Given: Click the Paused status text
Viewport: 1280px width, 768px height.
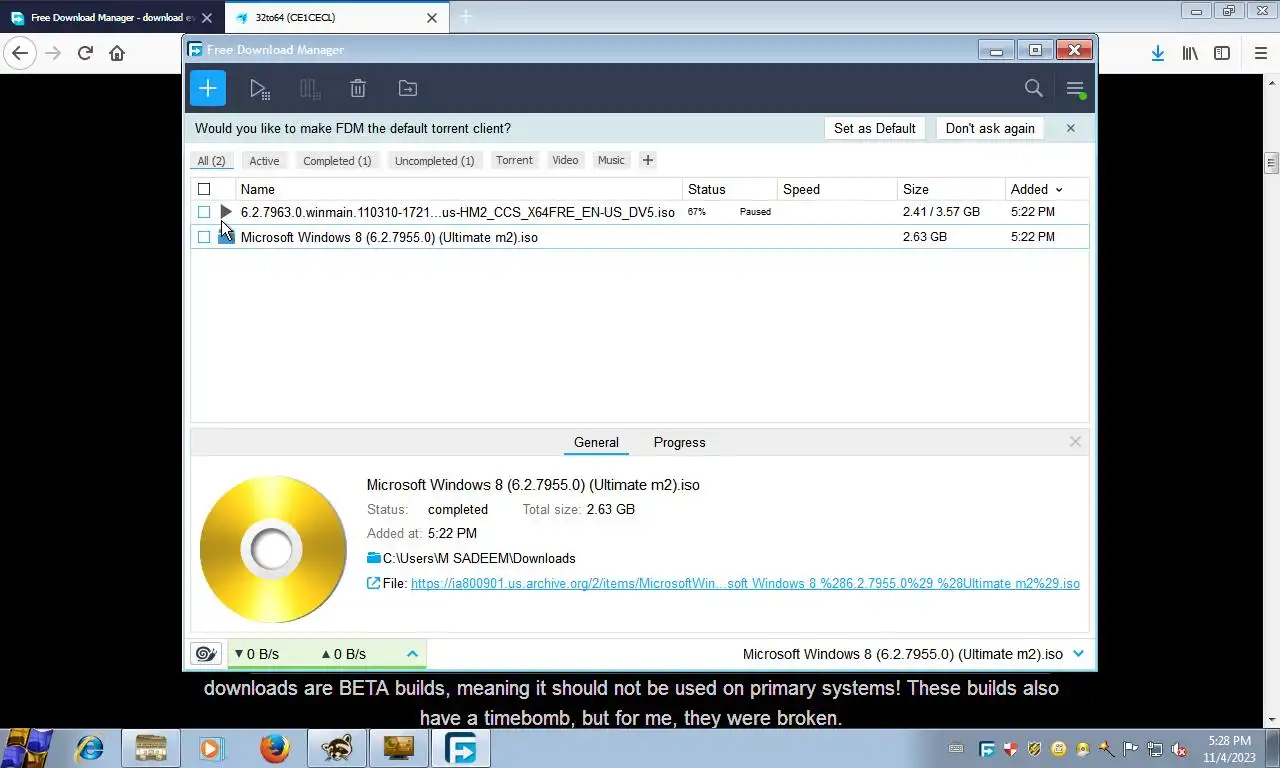Looking at the screenshot, I should [x=755, y=212].
